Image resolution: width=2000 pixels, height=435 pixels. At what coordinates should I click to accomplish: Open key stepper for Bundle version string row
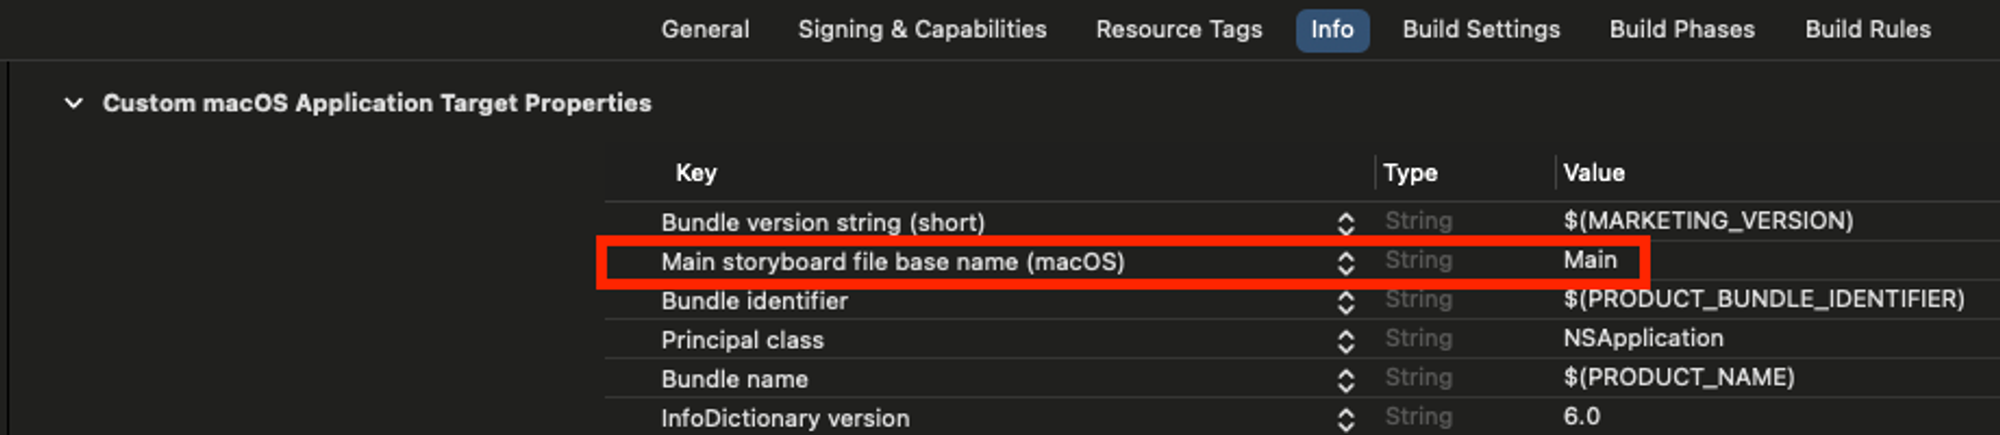coord(1346,223)
